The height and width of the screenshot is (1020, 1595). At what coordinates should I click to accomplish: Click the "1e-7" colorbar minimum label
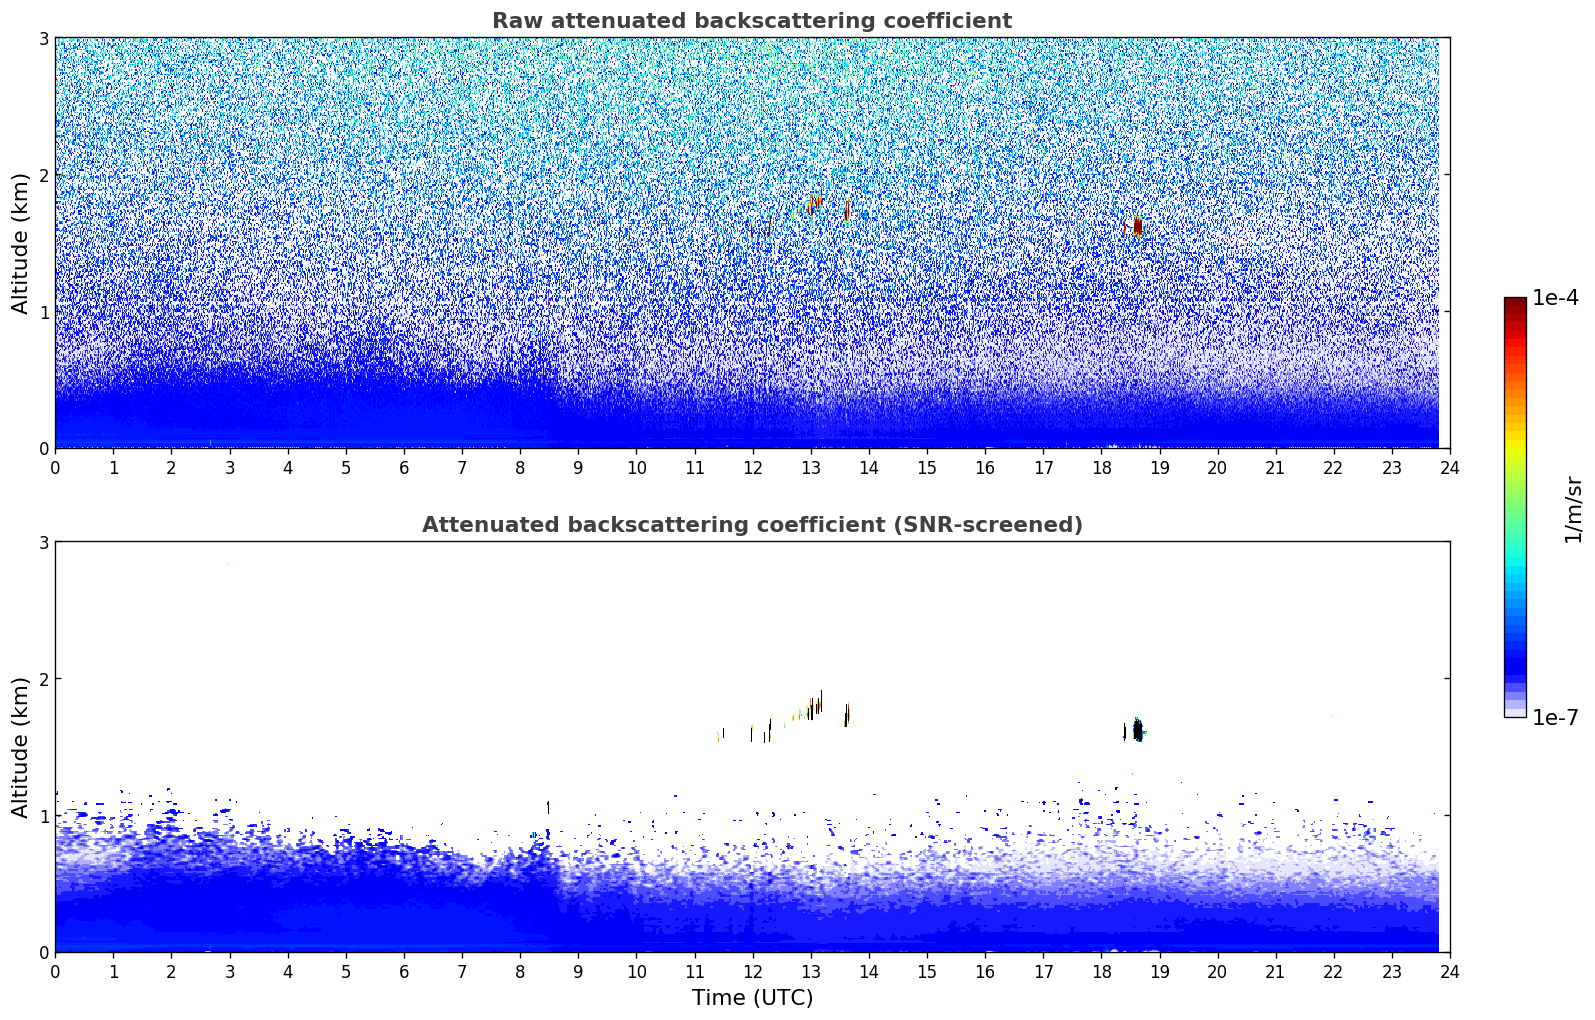(1555, 718)
